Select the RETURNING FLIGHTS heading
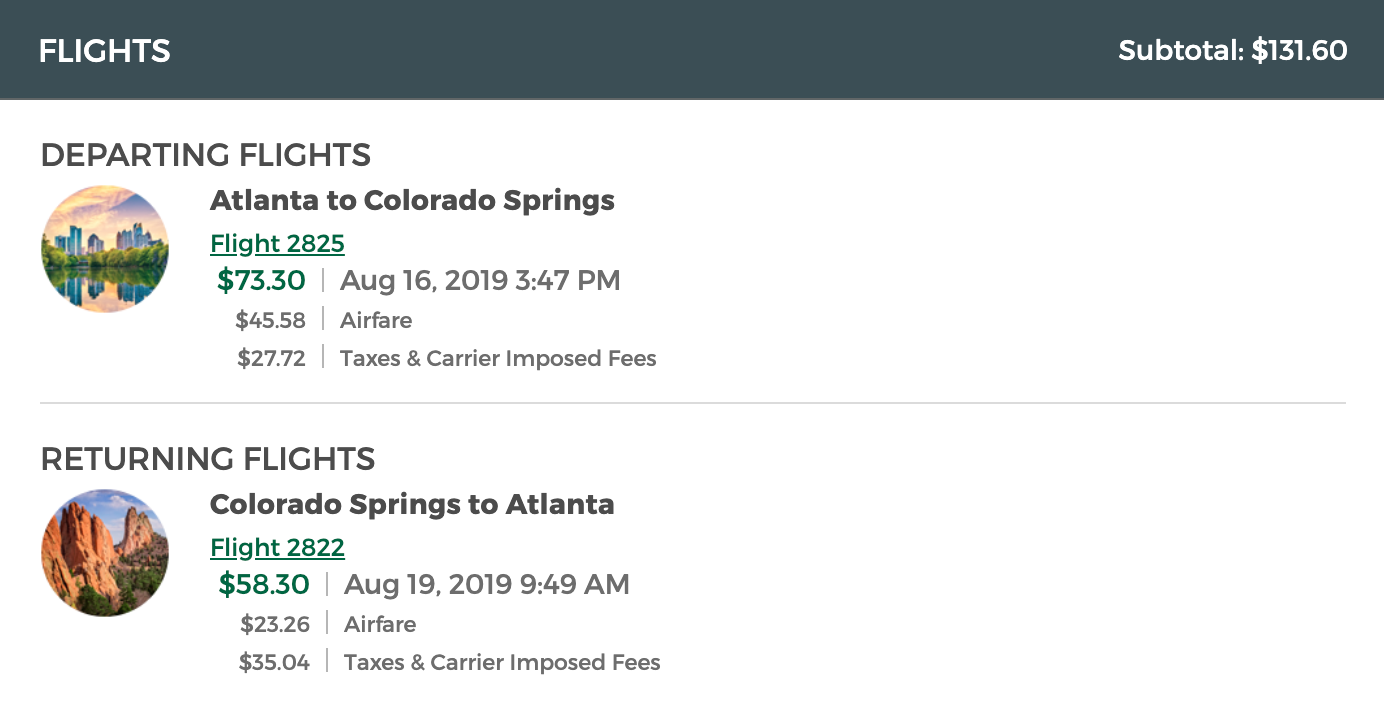The width and height of the screenshot is (1384, 712). pos(207,459)
